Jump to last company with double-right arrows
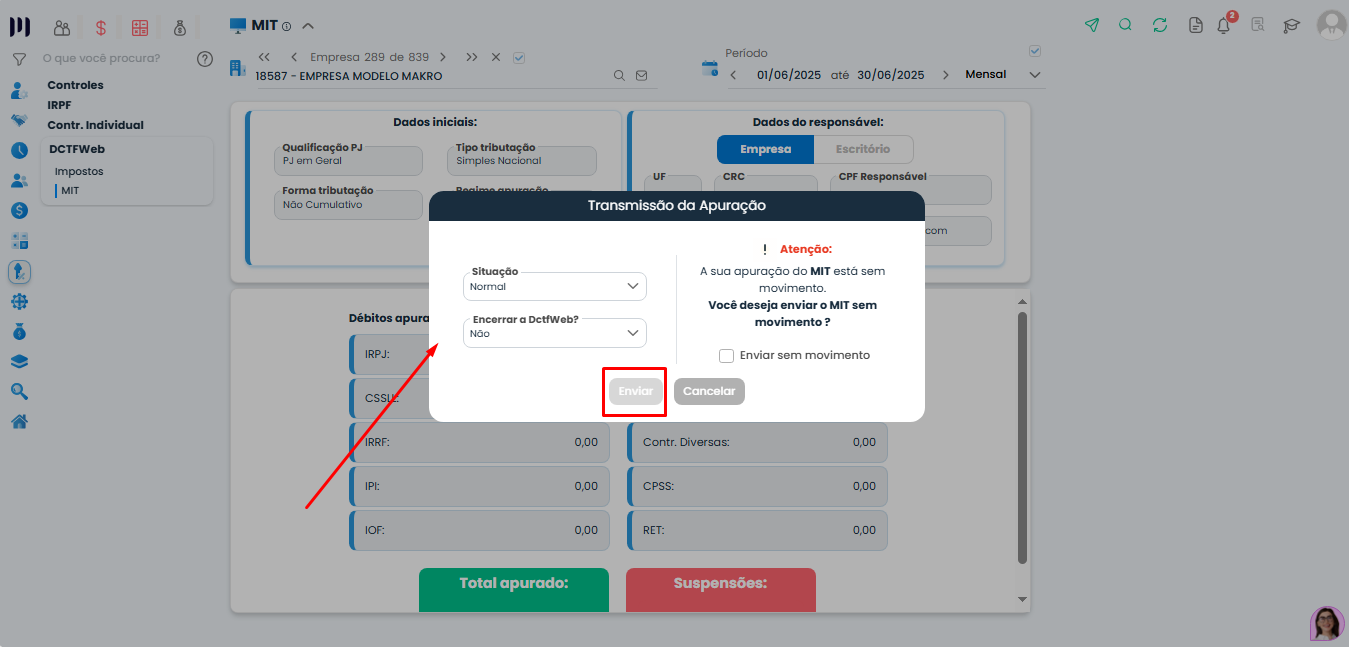The height and width of the screenshot is (647, 1349). pos(472,57)
